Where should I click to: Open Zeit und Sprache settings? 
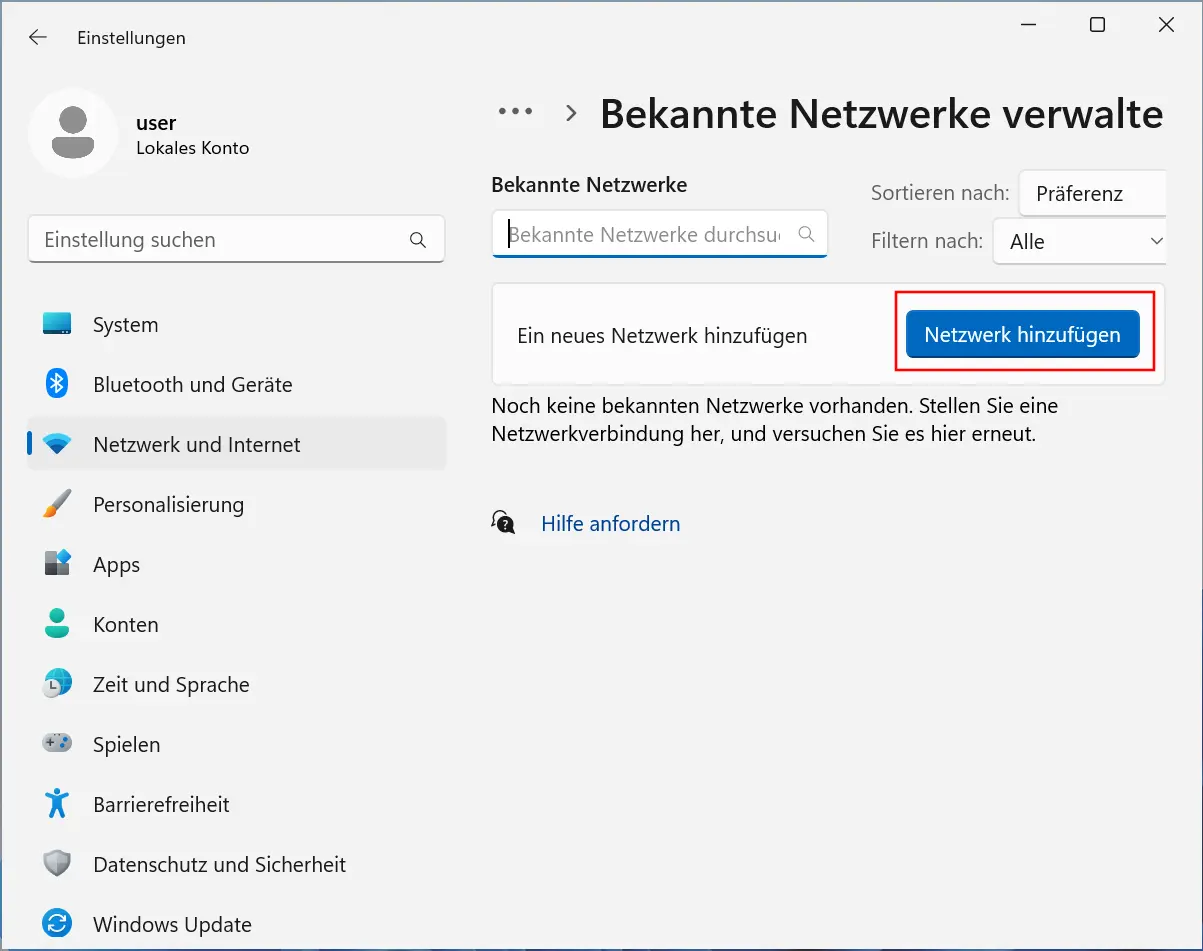(171, 685)
